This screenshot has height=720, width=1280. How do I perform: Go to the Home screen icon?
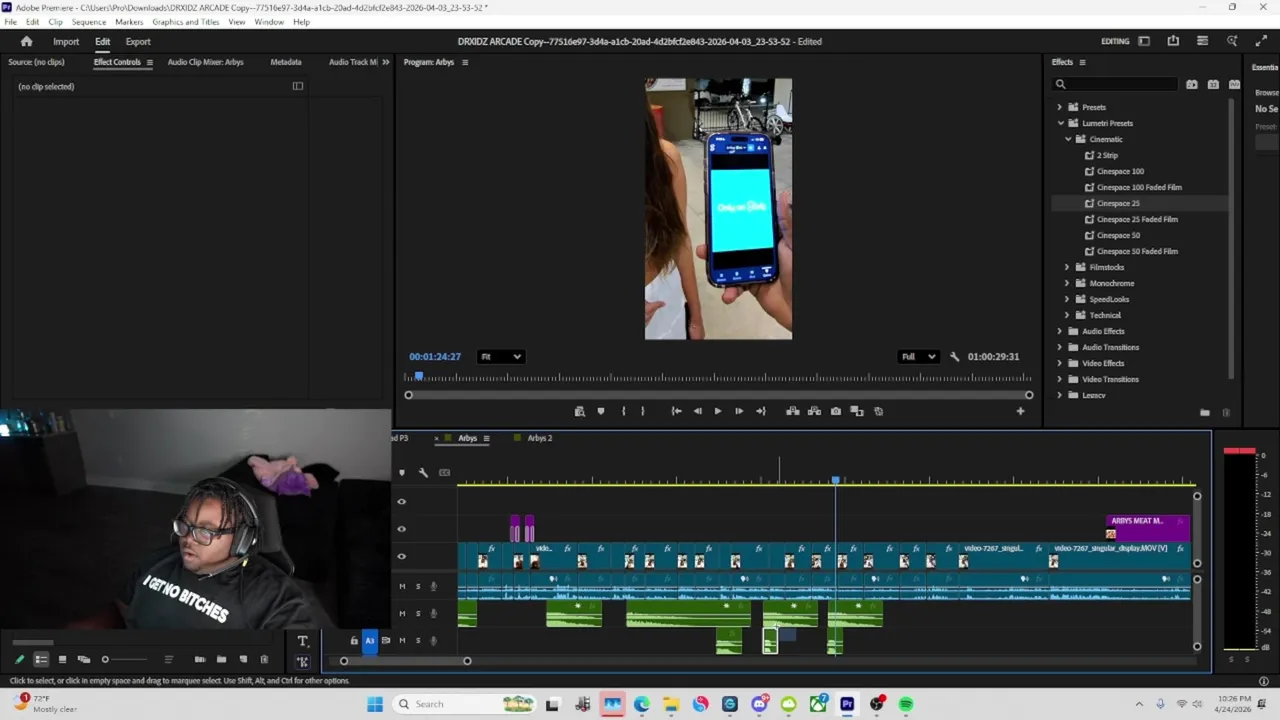[26, 41]
